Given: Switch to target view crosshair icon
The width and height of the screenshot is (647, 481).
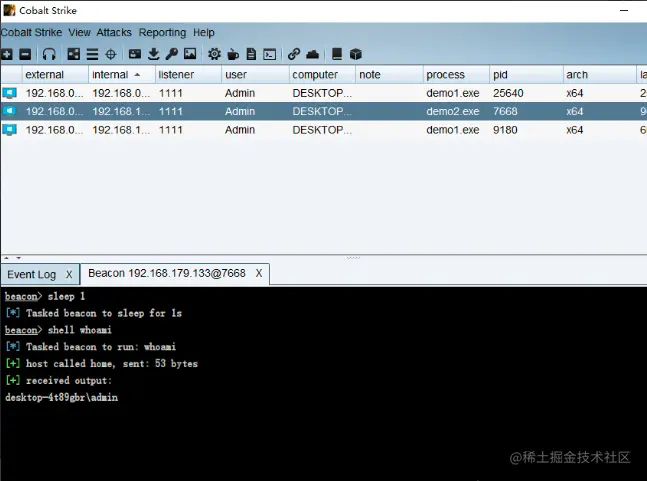Looking at the screenshot, I should tap(111, 54).
